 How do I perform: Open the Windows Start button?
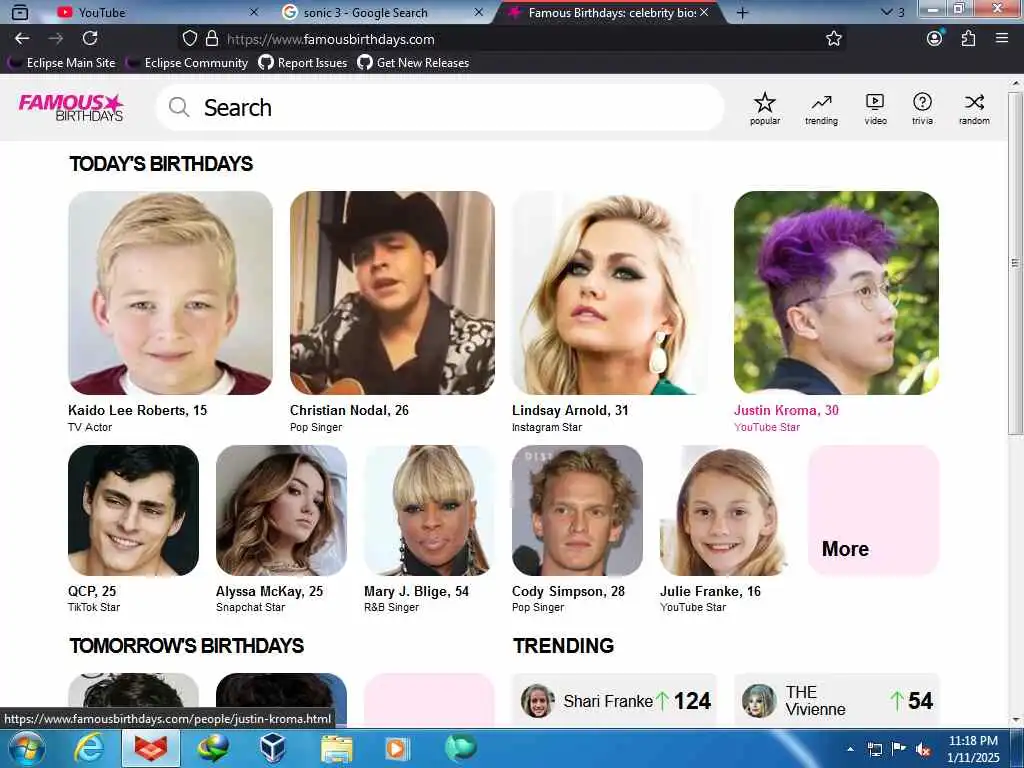(27, 748)
